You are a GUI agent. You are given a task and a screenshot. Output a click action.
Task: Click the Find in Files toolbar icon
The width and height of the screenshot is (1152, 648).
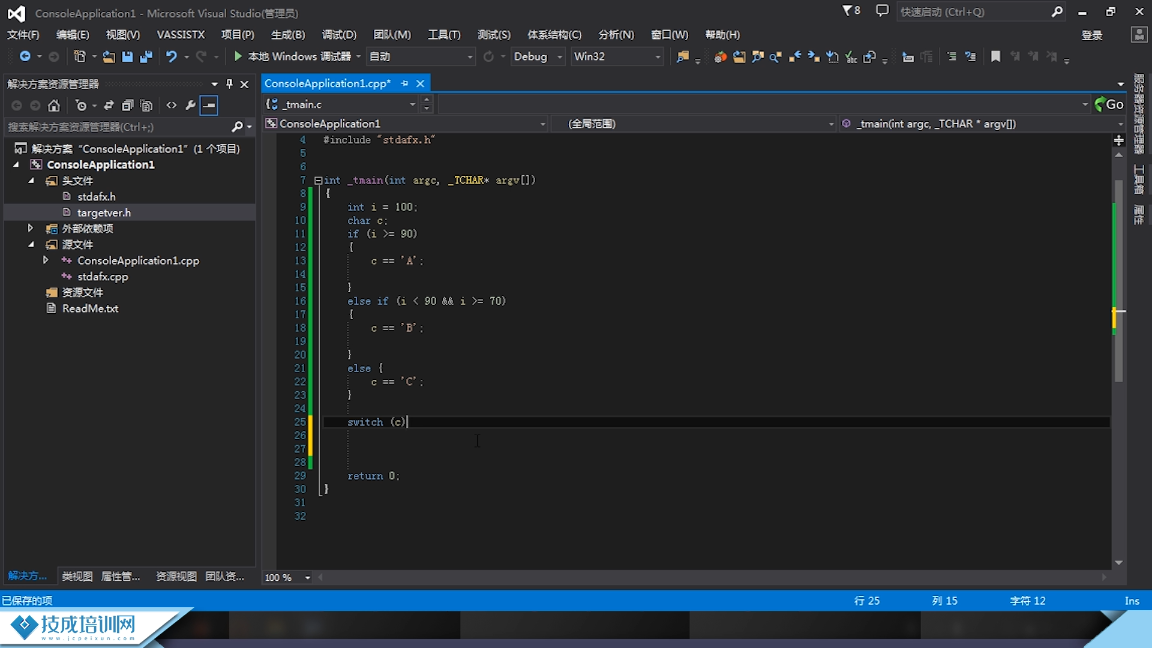pyautogui.click(x=683, y=57)
